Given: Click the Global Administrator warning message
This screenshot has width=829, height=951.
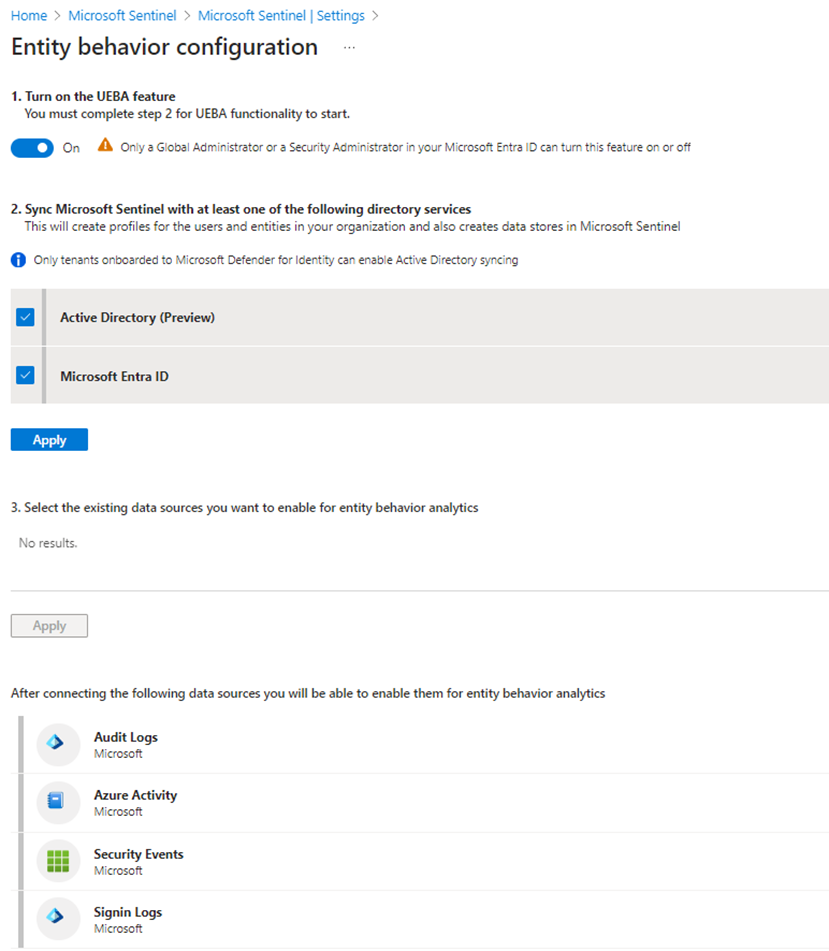Looking at the screenshot, I should [x=405, y=147].
